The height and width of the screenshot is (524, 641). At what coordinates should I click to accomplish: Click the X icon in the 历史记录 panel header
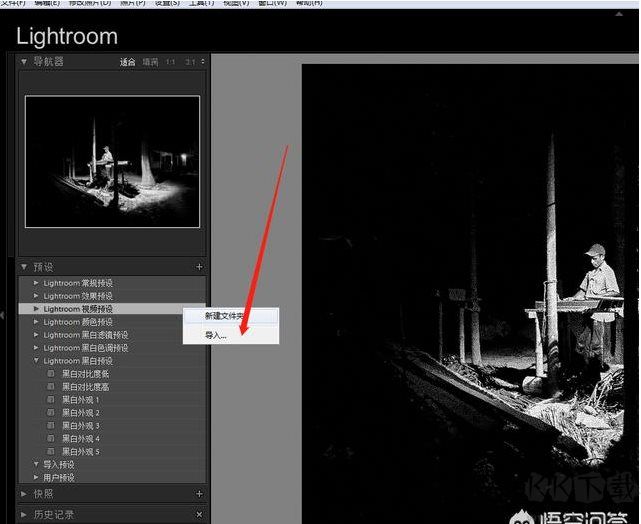click(x=199, y=514)
